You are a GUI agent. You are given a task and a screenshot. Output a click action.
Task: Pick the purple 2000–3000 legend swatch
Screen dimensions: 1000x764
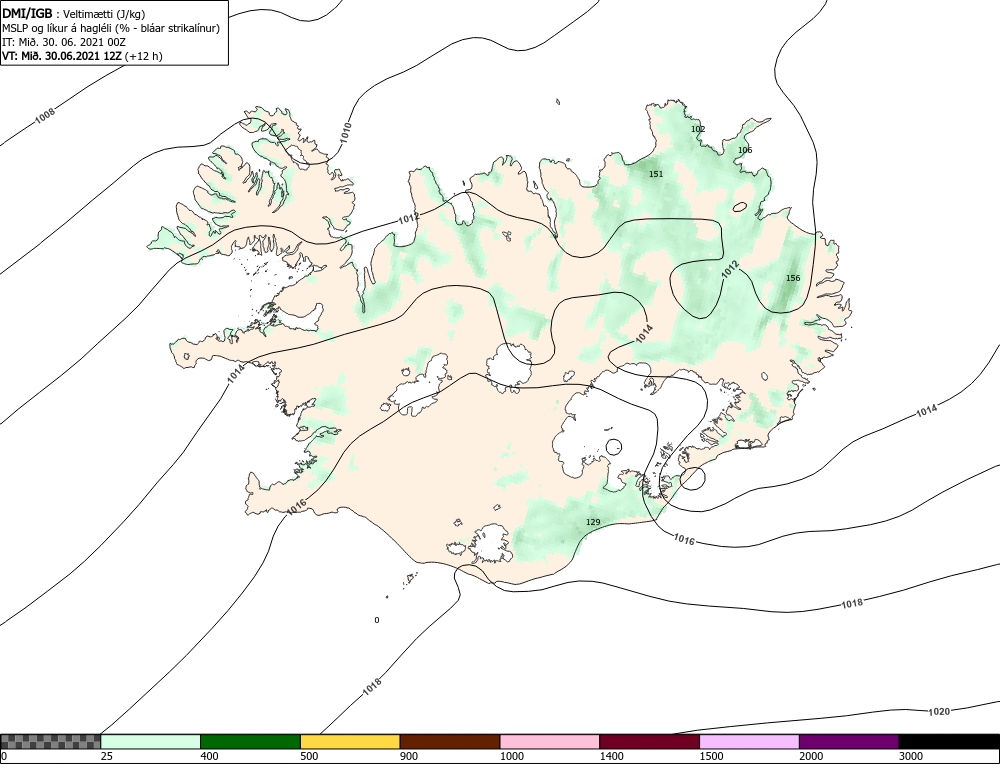tap(849, 741)
